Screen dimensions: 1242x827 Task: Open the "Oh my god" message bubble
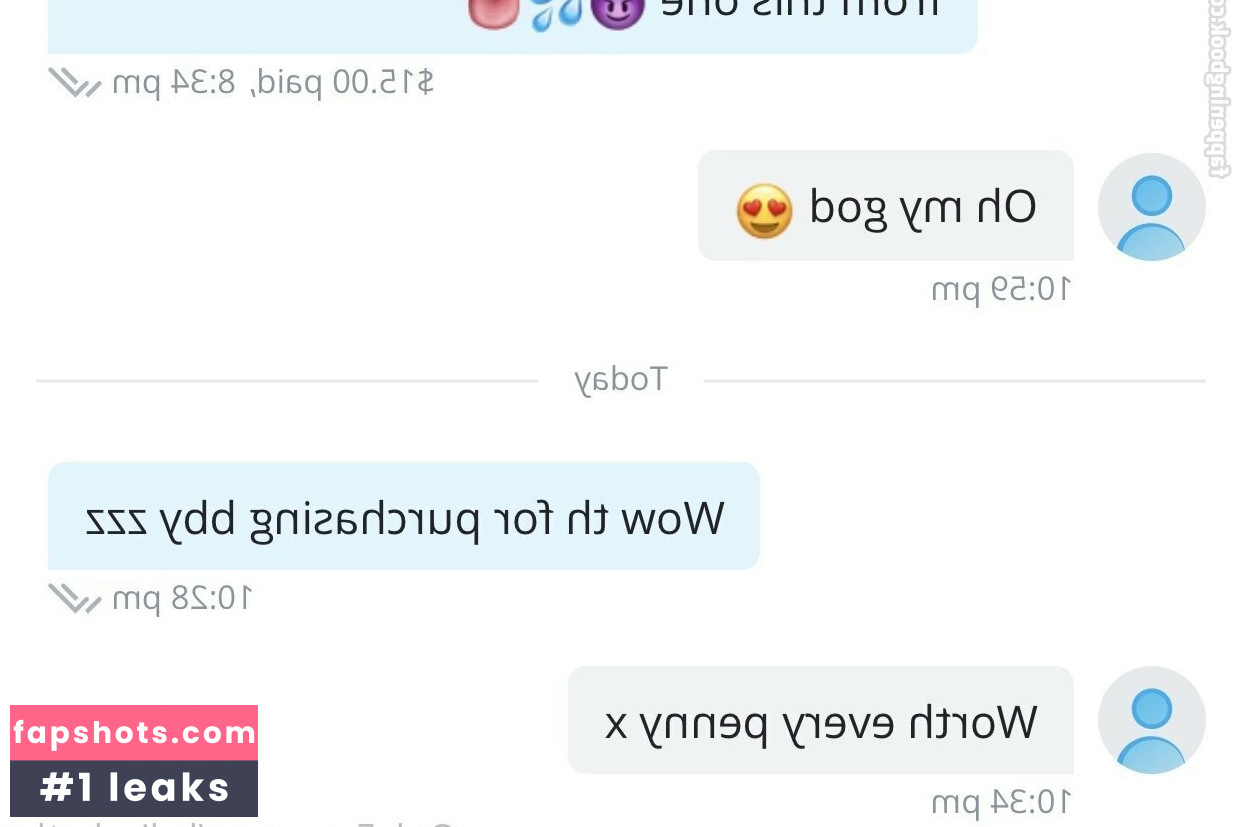pyautogui.click(x=885, y=206)
